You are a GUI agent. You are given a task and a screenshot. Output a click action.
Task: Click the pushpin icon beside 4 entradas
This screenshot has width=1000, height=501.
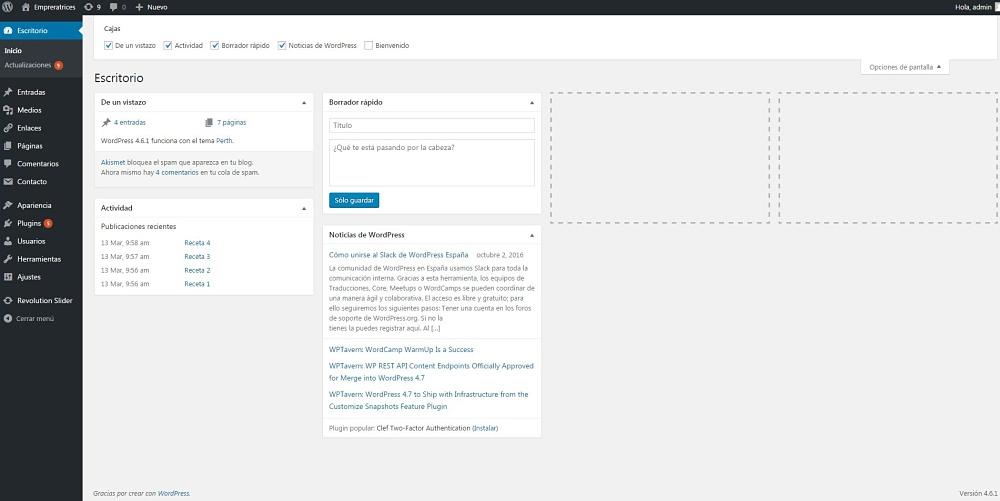point(106,122)
